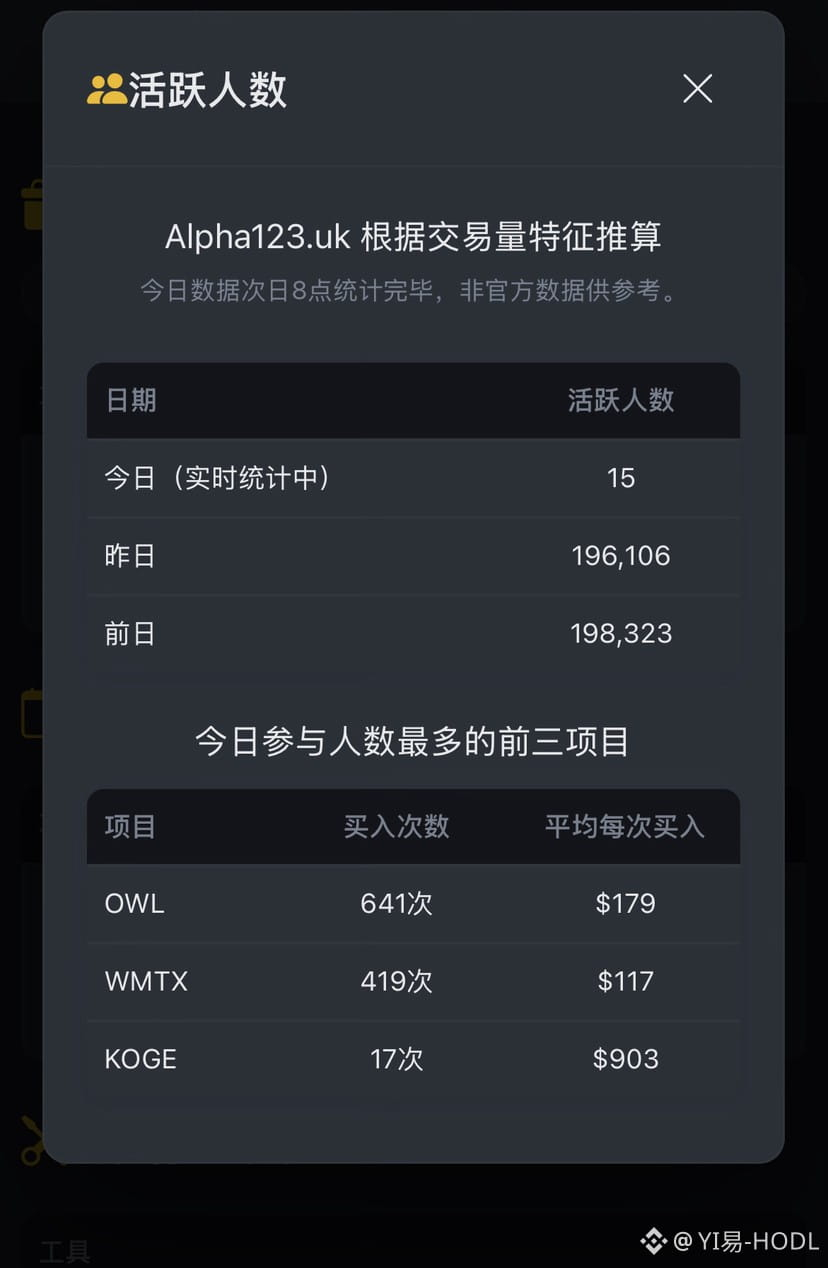Click the 今日（实时统计中） row
Viewport: 828px width, 1268px height.
pos(217,478)
